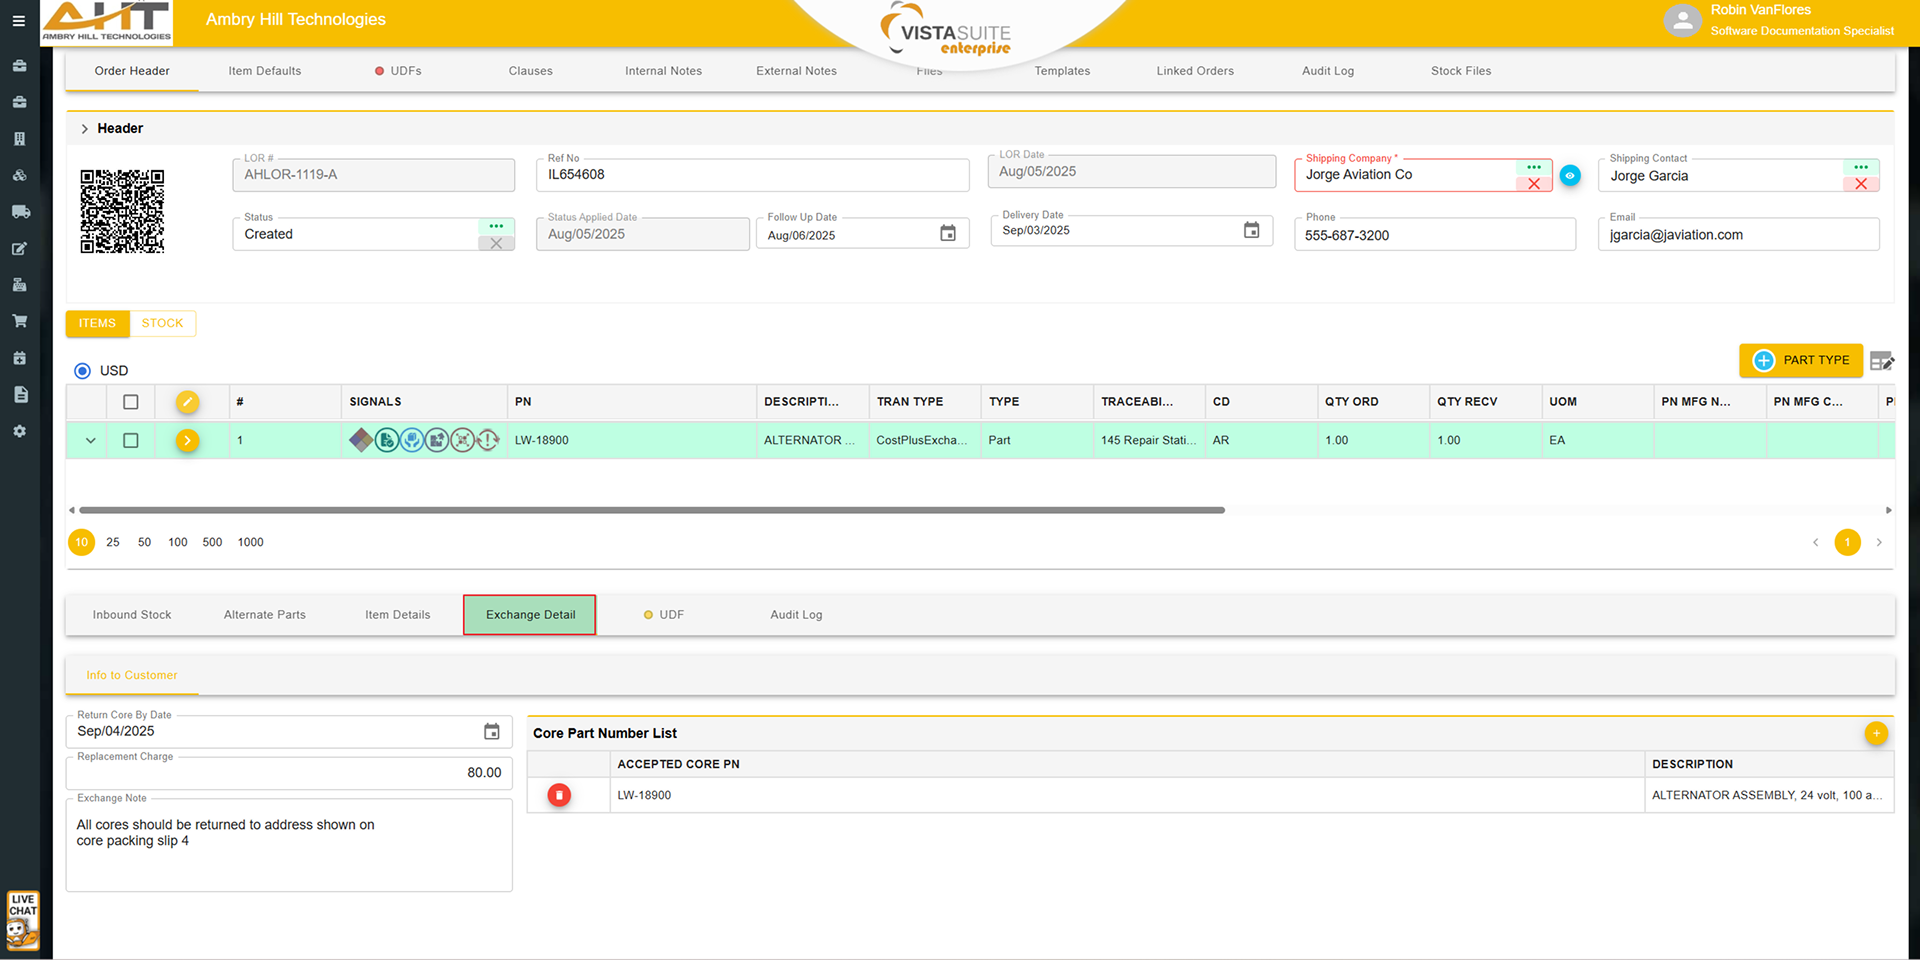The width and height of the screenshot is (1920, 960).
Task: Switch to the STOCK view button
Action: coord(162,323)
